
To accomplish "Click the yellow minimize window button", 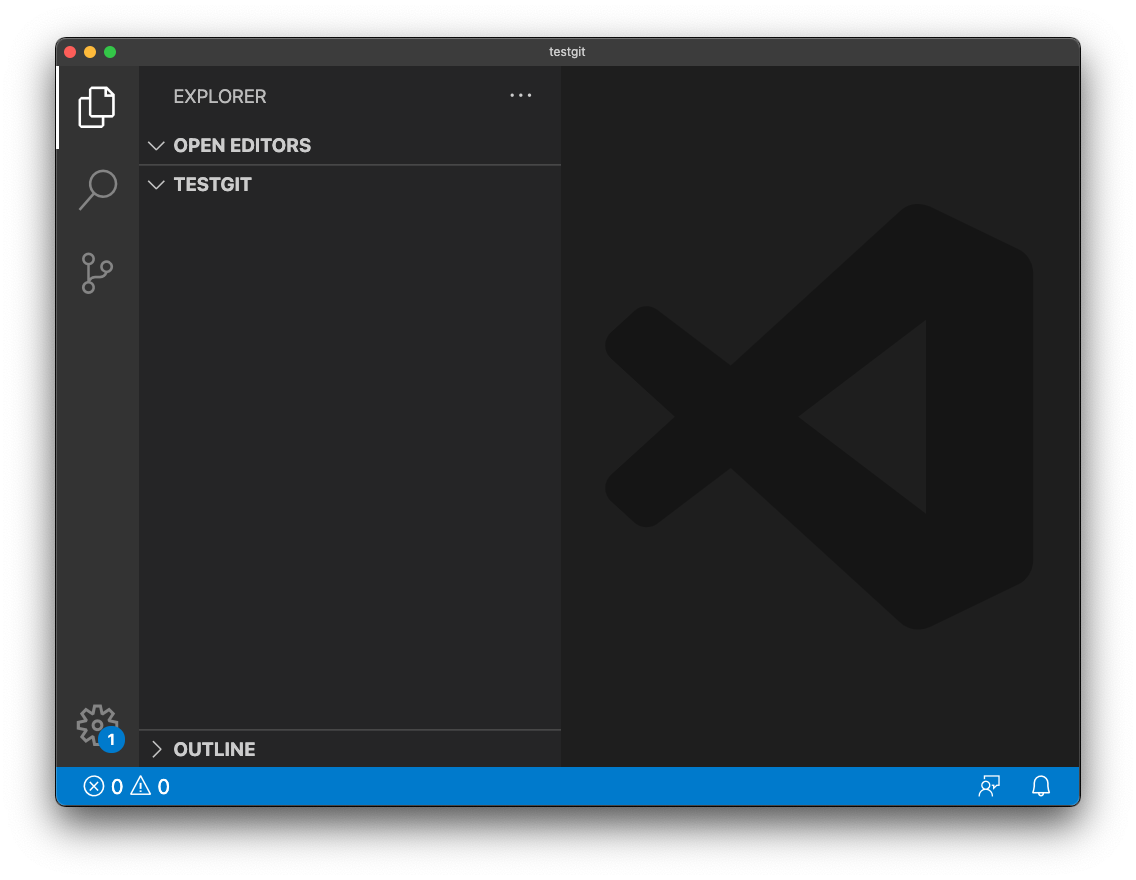I will (x=90, y=52).
